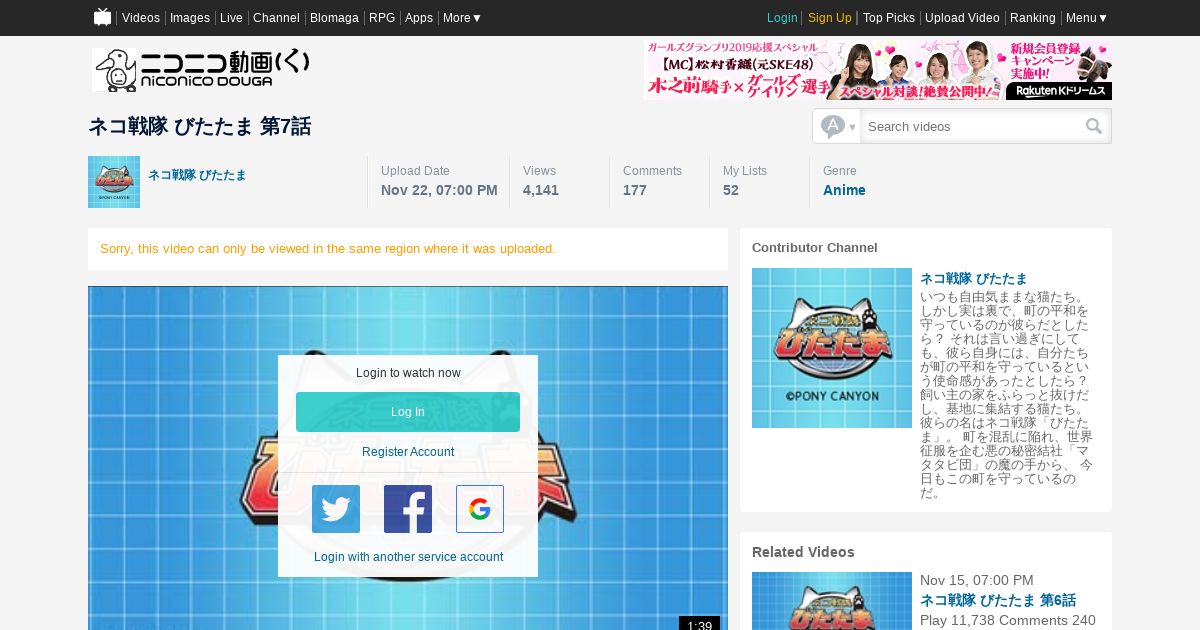
Task: Open the Ranking page
Action: tap(1033, 18)
